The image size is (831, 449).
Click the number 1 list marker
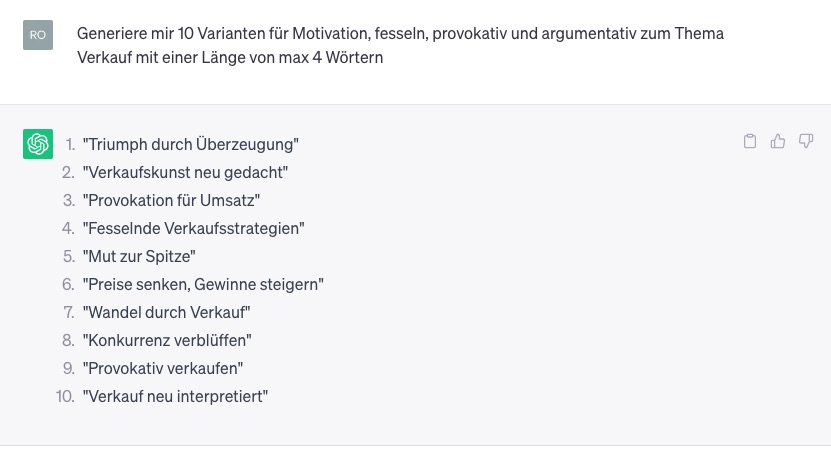(69, 144)
